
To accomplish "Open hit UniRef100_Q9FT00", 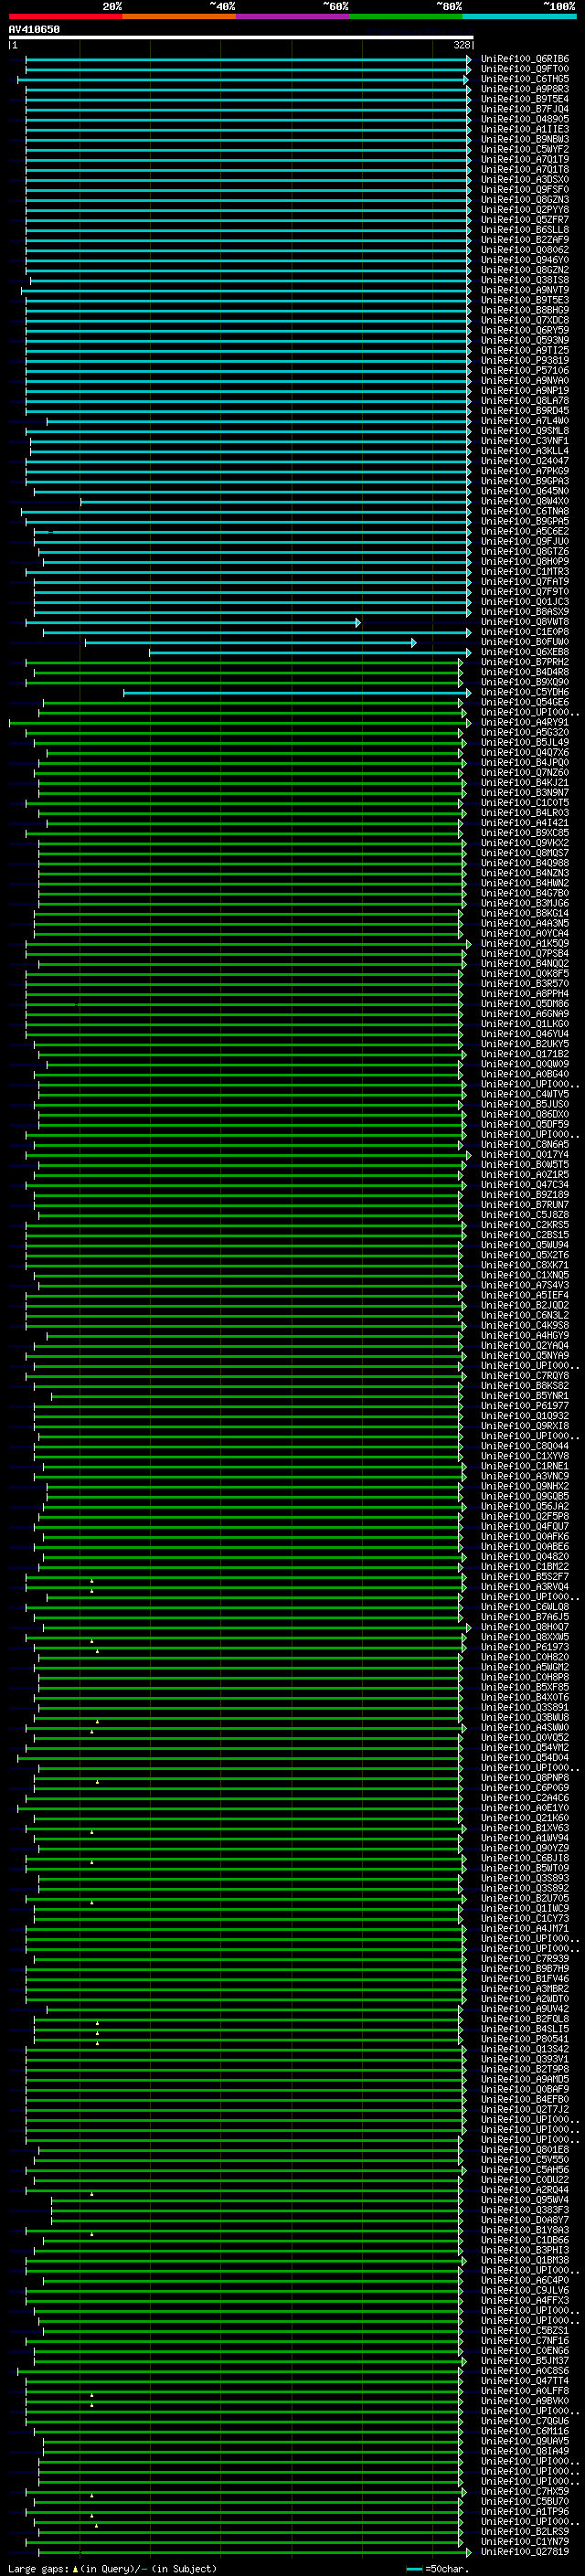I will coord(525,69).
